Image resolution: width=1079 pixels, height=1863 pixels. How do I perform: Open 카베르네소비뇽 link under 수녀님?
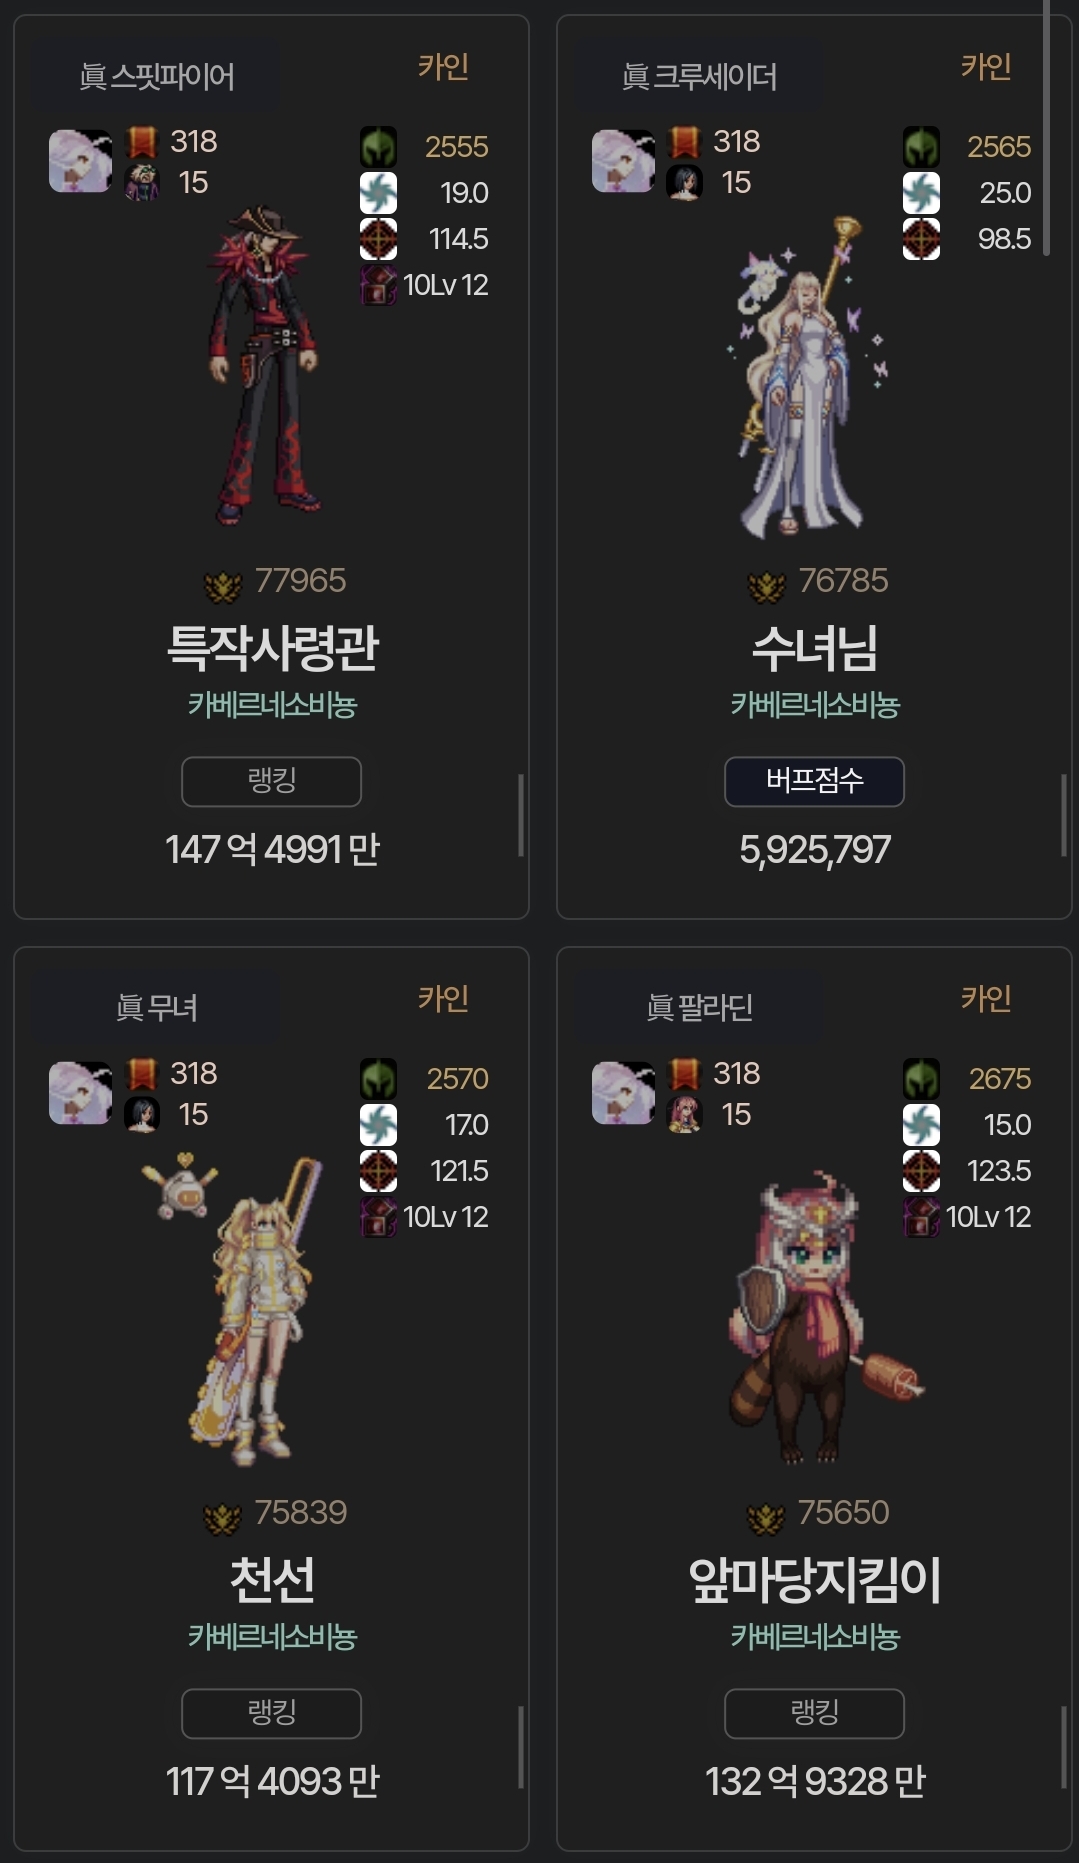point(815,705)
